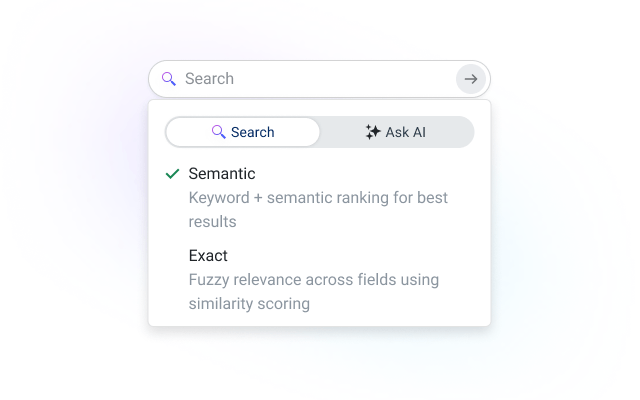Click the sparkle icon beside Ask AI
This screenshot has height=400, width=640.
[x=373, y=132]
